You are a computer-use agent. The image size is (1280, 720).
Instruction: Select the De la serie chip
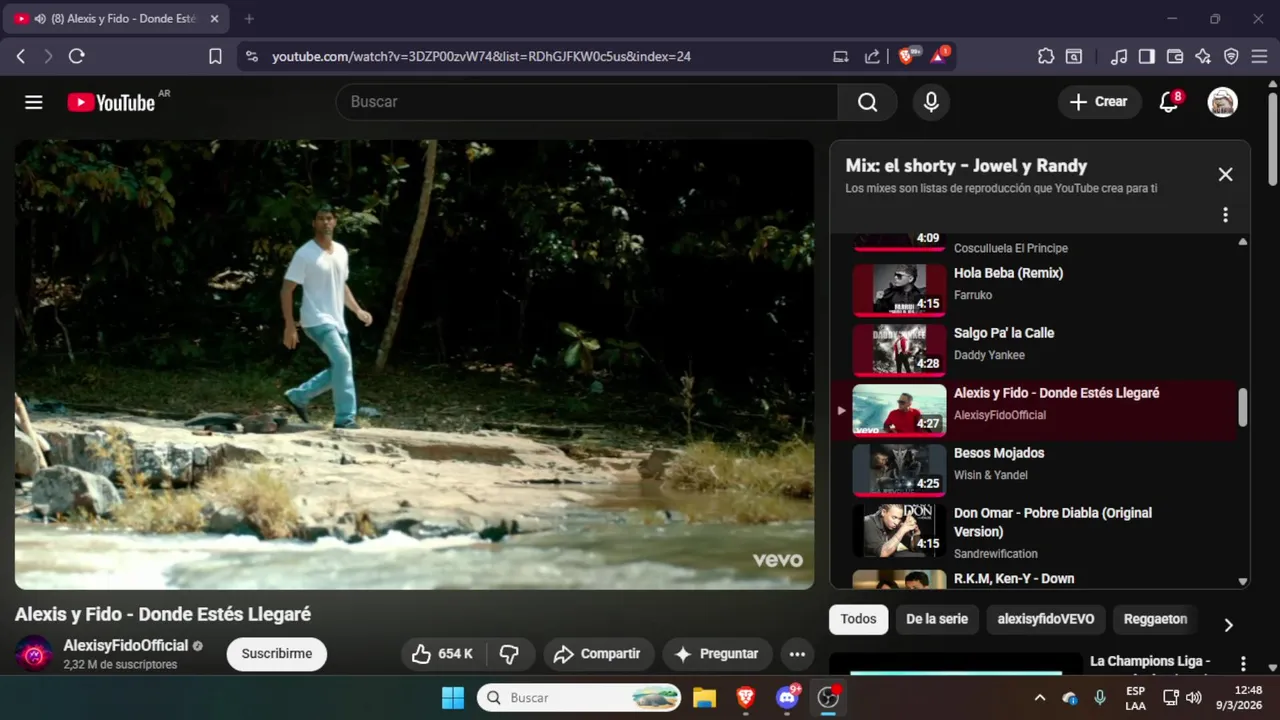pyautogui.click(x=937, y=619)
